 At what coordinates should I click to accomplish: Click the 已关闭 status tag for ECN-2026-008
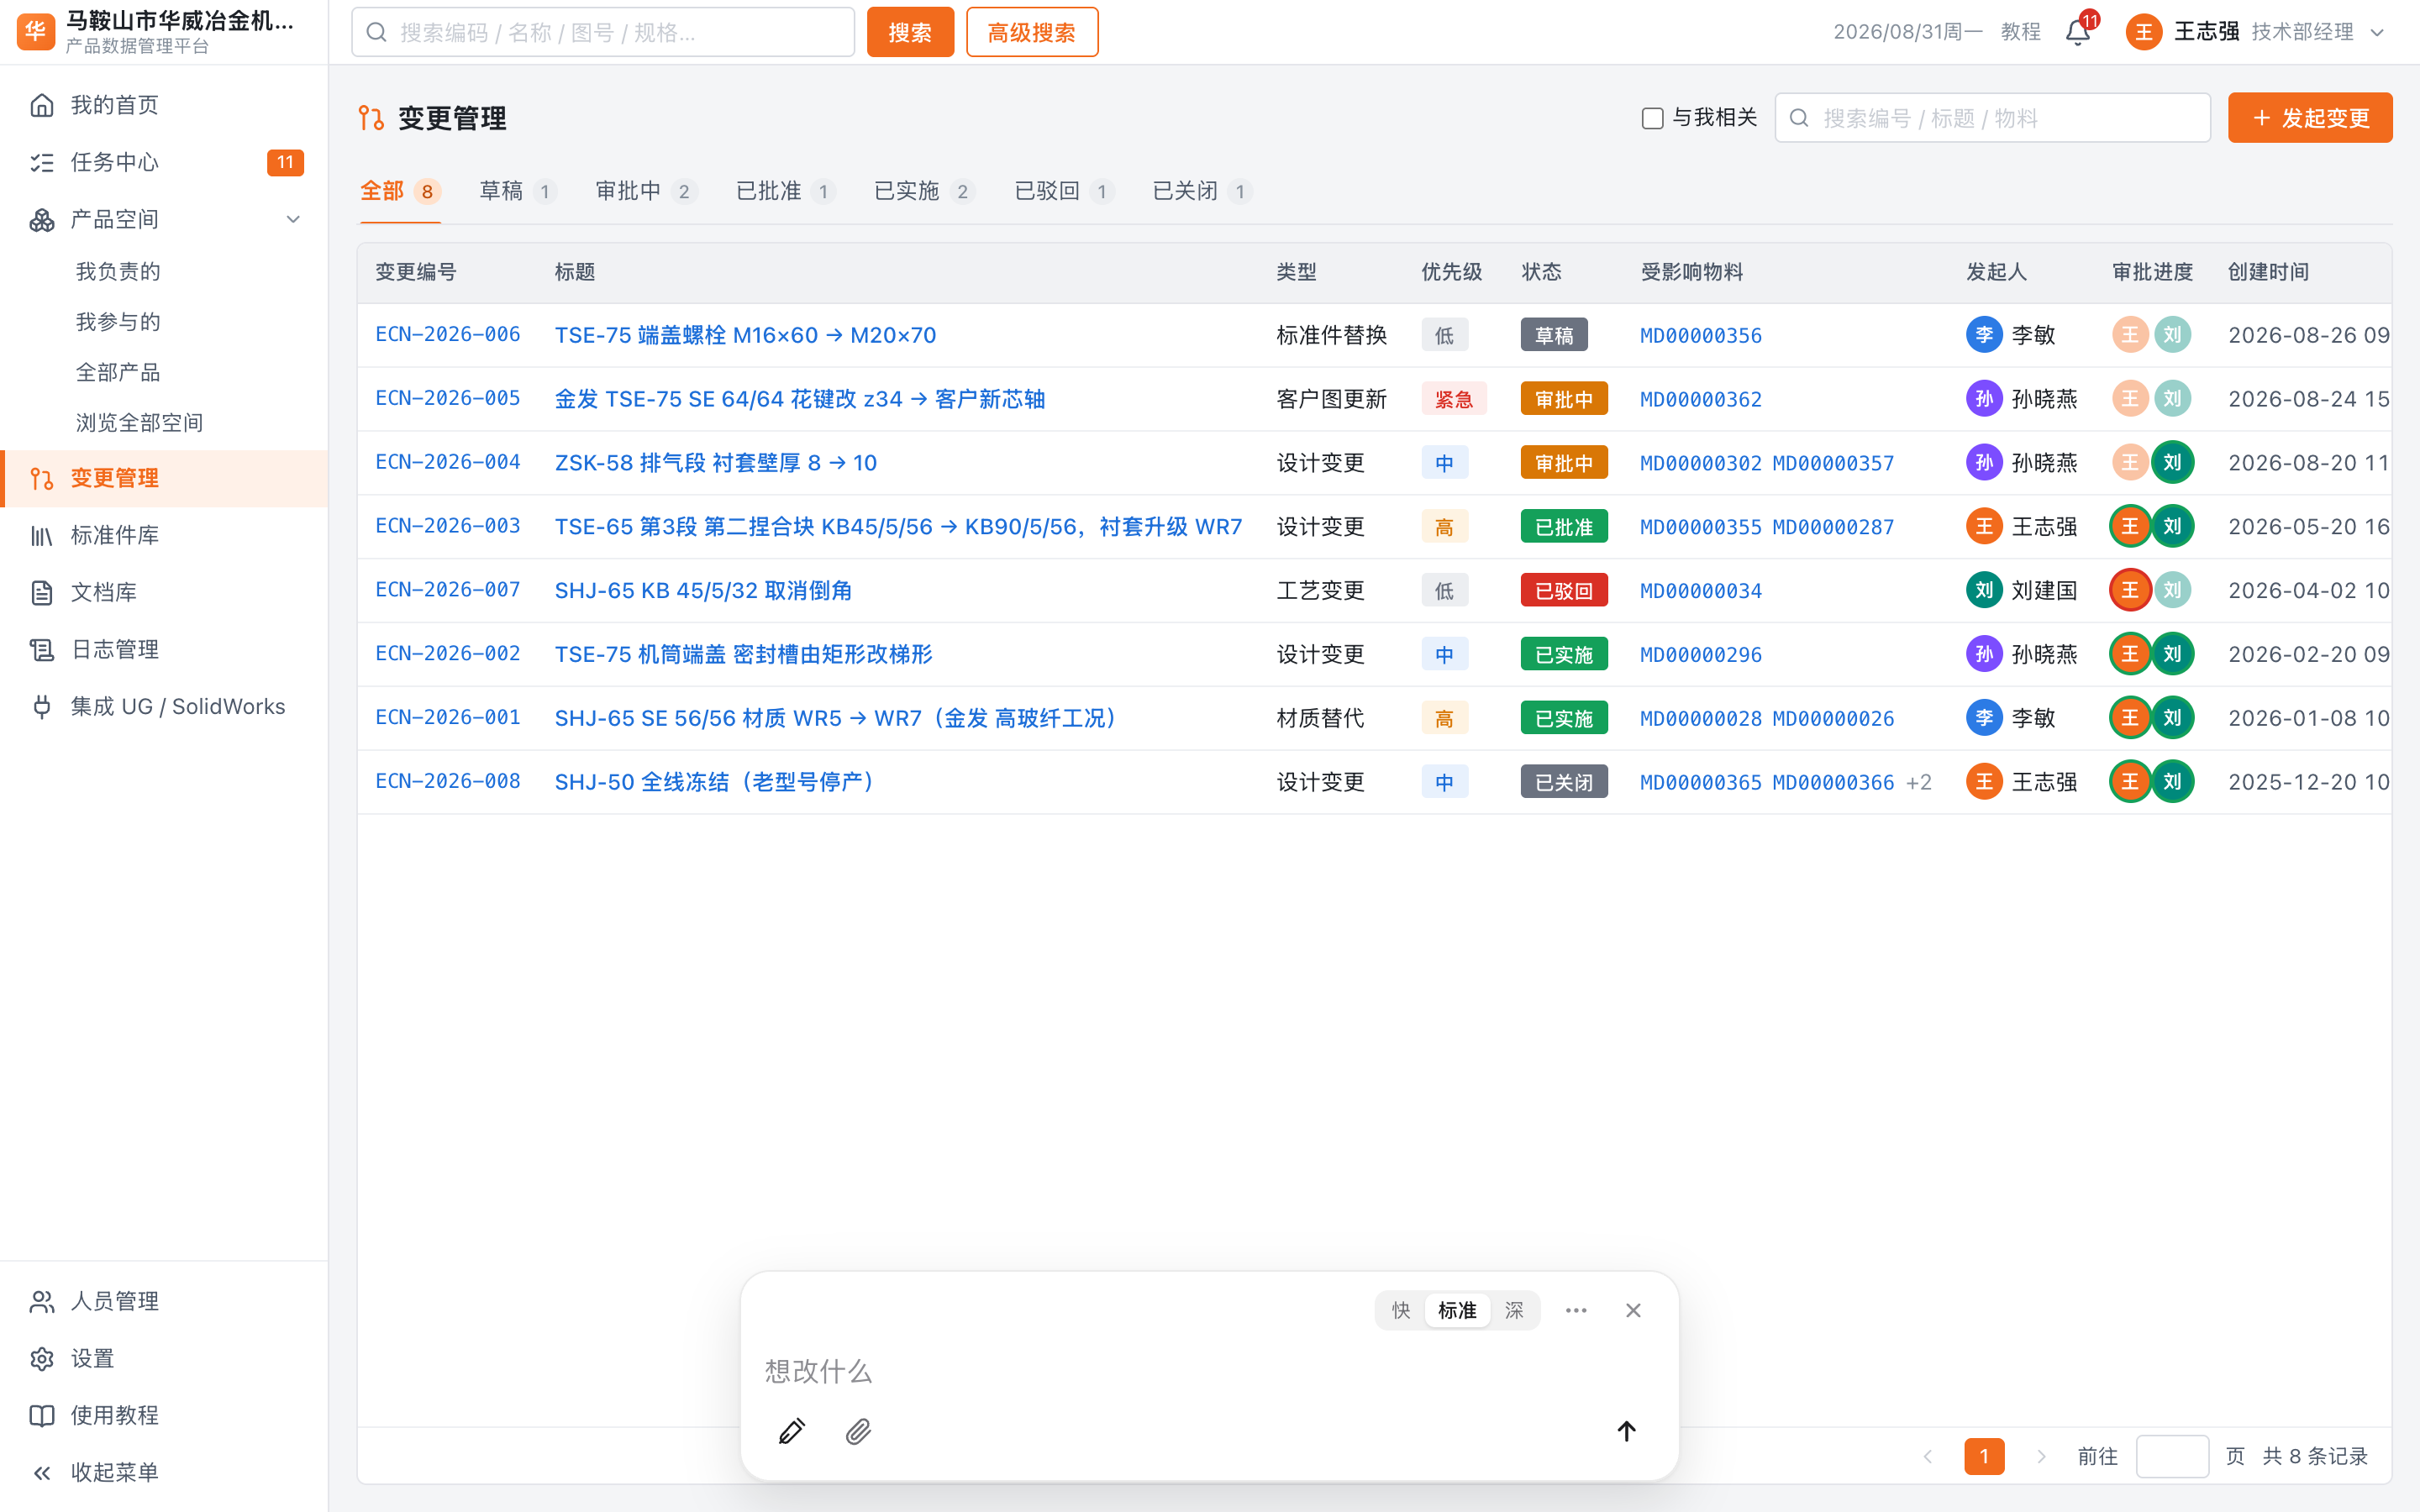coord(1564,782)
